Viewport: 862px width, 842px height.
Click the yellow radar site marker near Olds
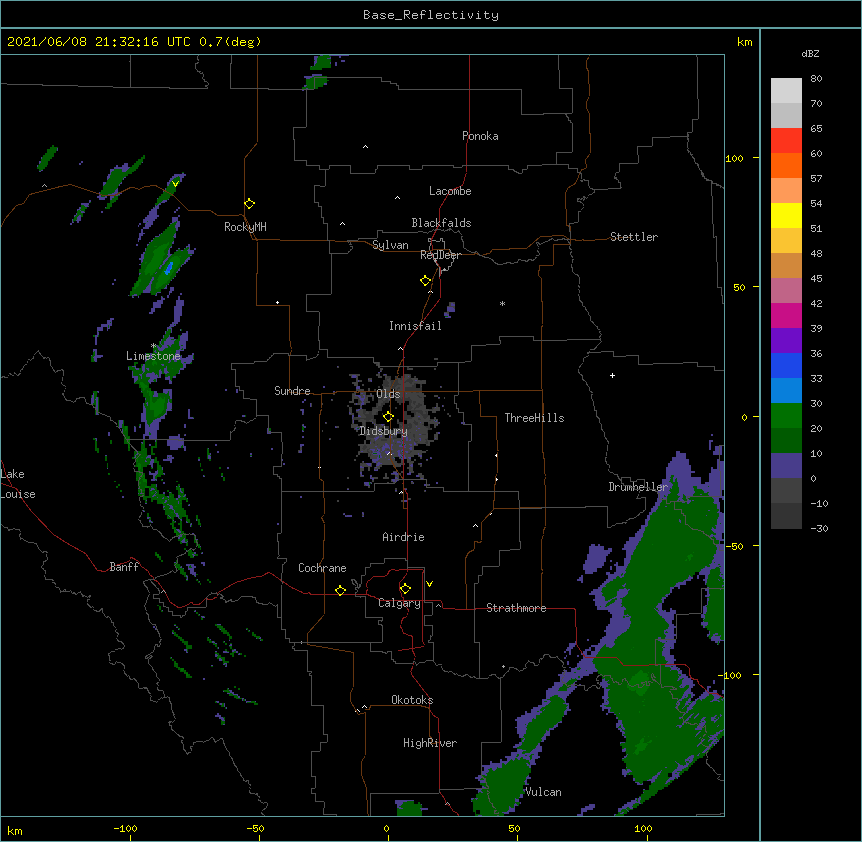point(388,416)
